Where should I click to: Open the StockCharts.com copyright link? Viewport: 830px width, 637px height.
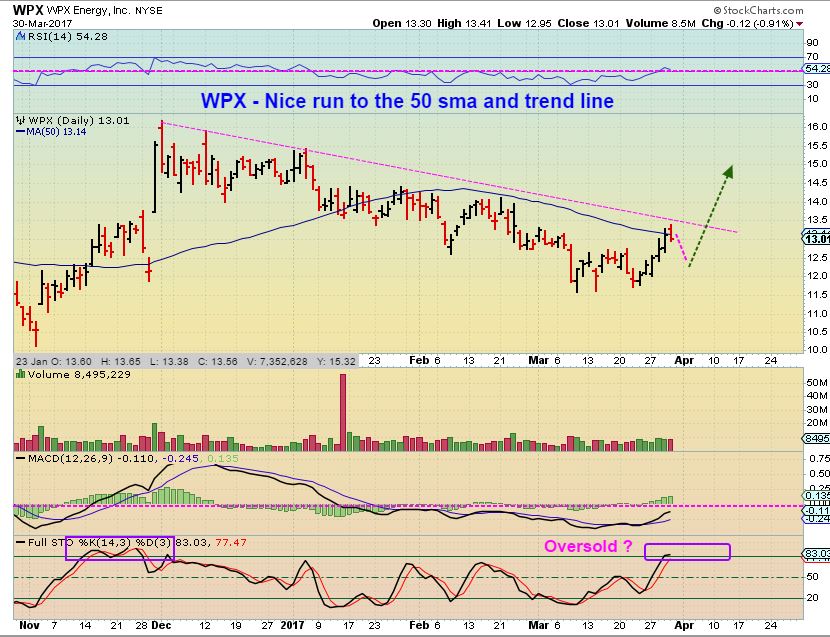tap(759, 10)
